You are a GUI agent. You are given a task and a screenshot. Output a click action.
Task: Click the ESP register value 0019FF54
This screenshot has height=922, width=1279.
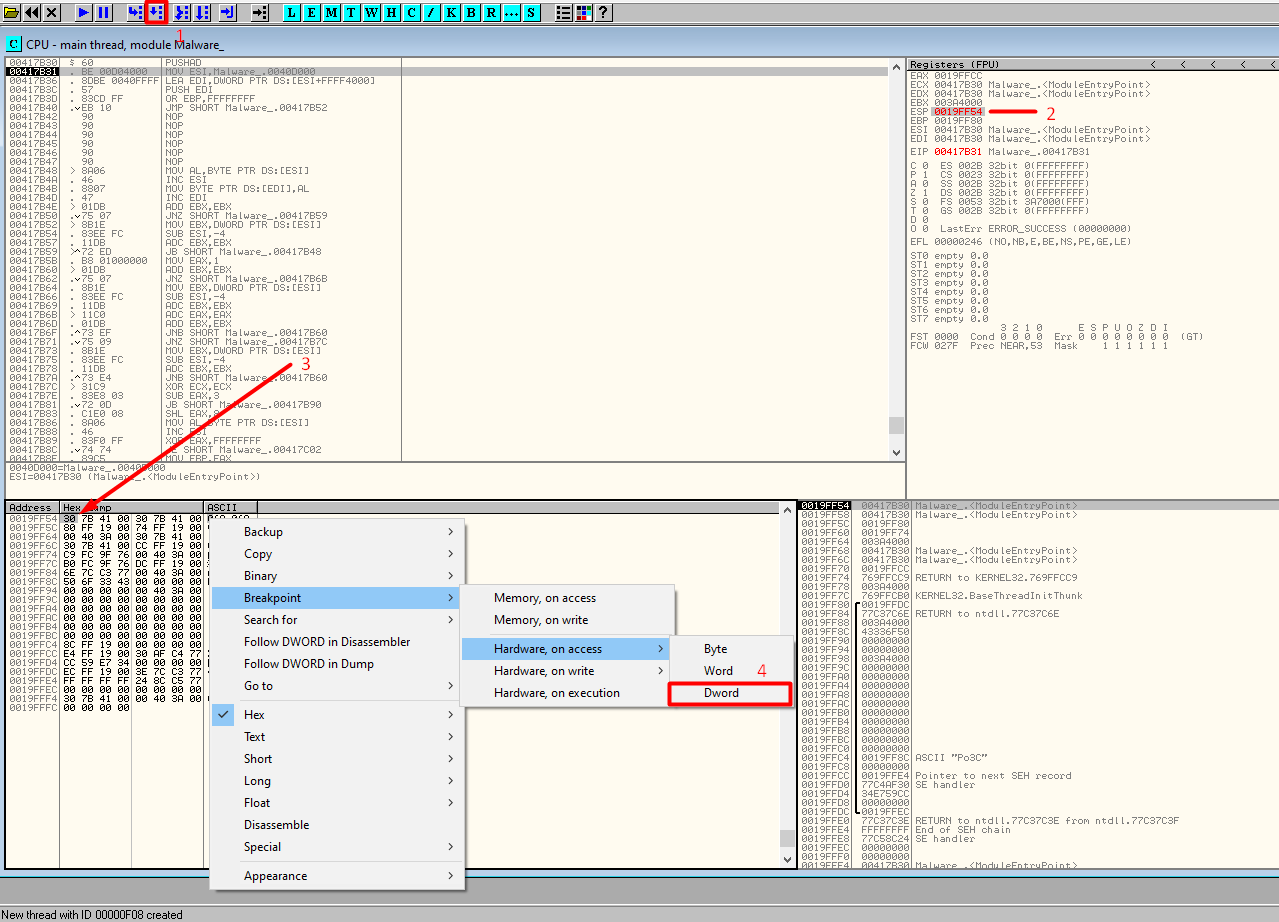tap(958, 112)
